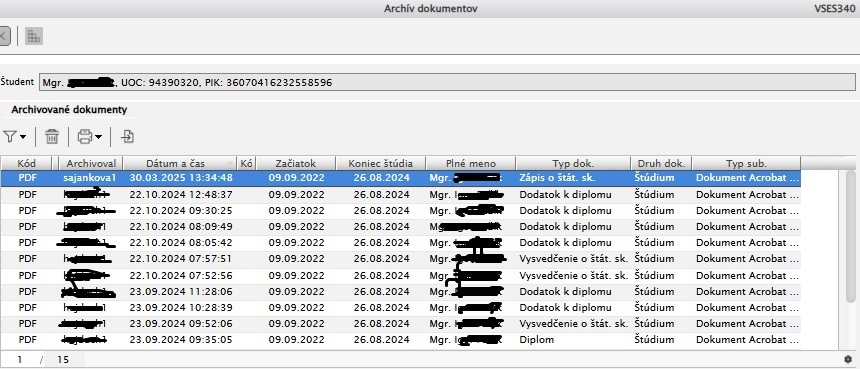Viewport: 860px width, 369px height.
Task: Click the vertical scrollbar of the table
Action: click(850, 236)
